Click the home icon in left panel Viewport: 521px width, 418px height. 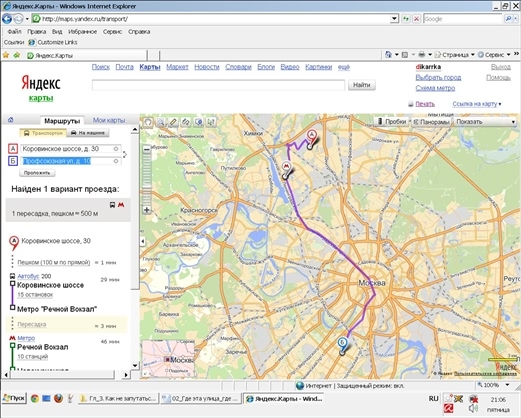point(11,120)
